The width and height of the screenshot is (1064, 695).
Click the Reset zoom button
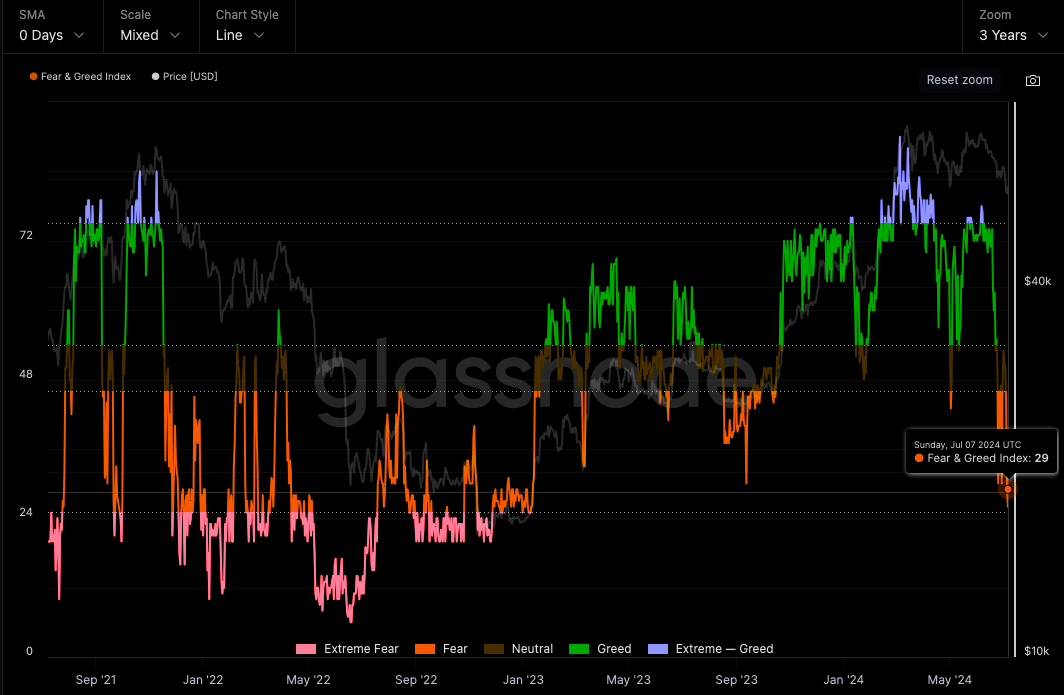960,80
